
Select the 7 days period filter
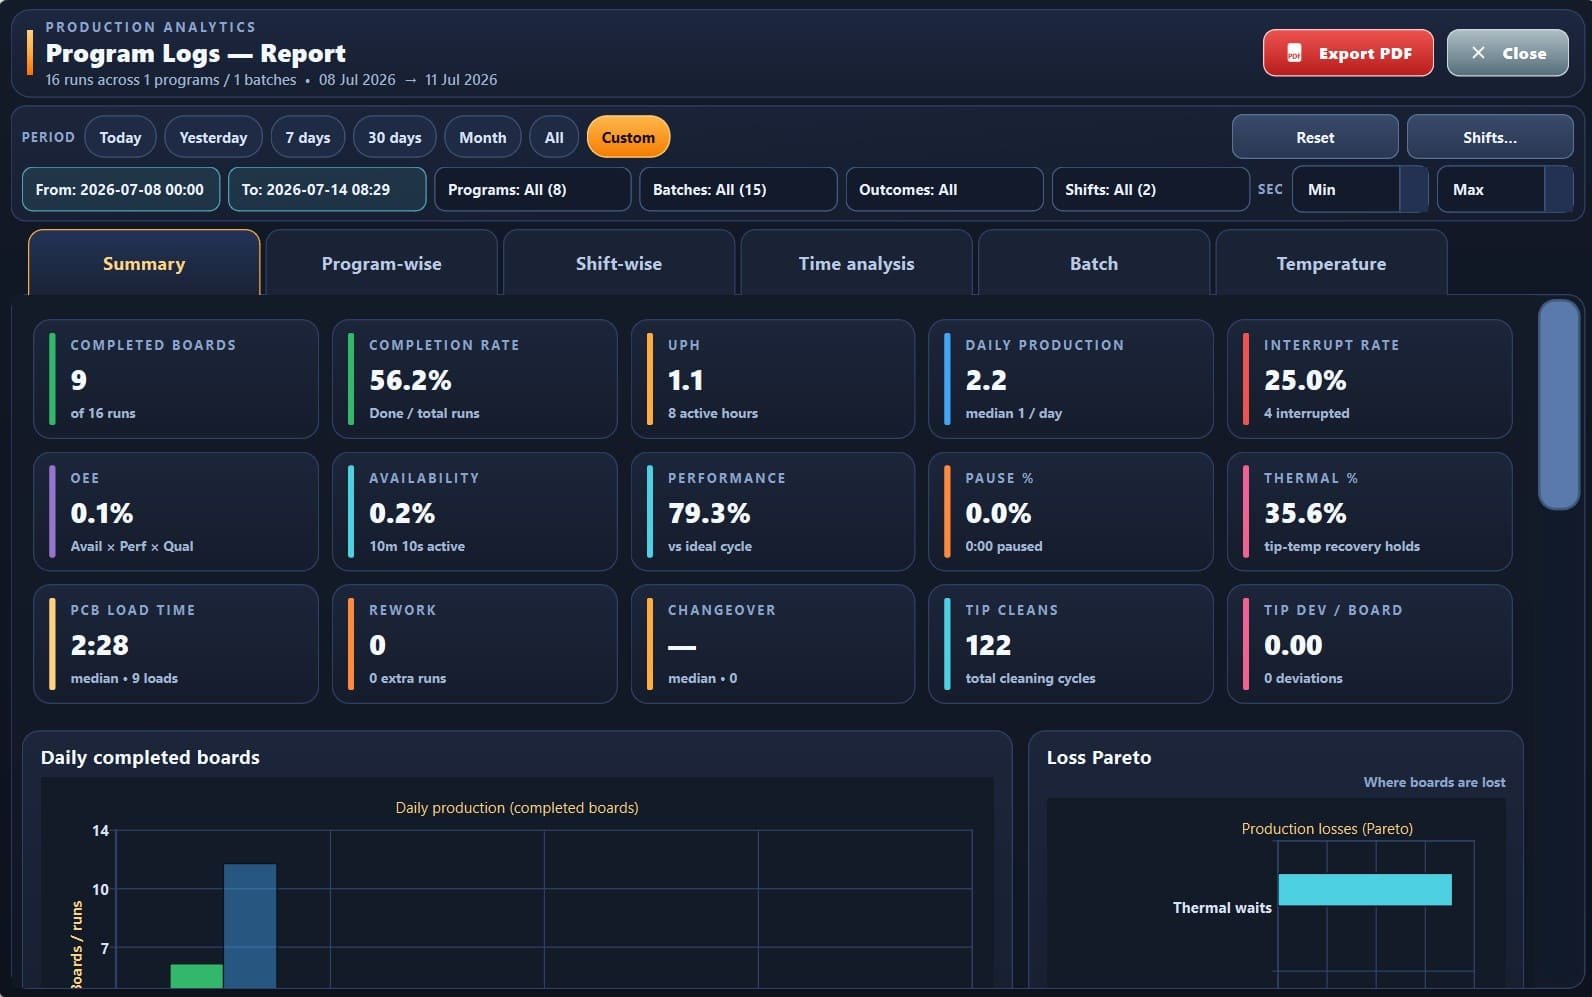coord(308,137)
